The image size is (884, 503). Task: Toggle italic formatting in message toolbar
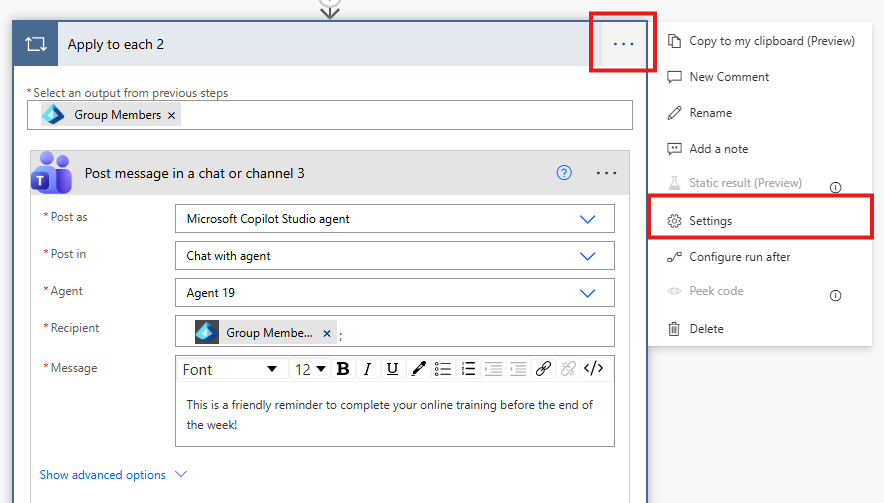pos(367,369)
